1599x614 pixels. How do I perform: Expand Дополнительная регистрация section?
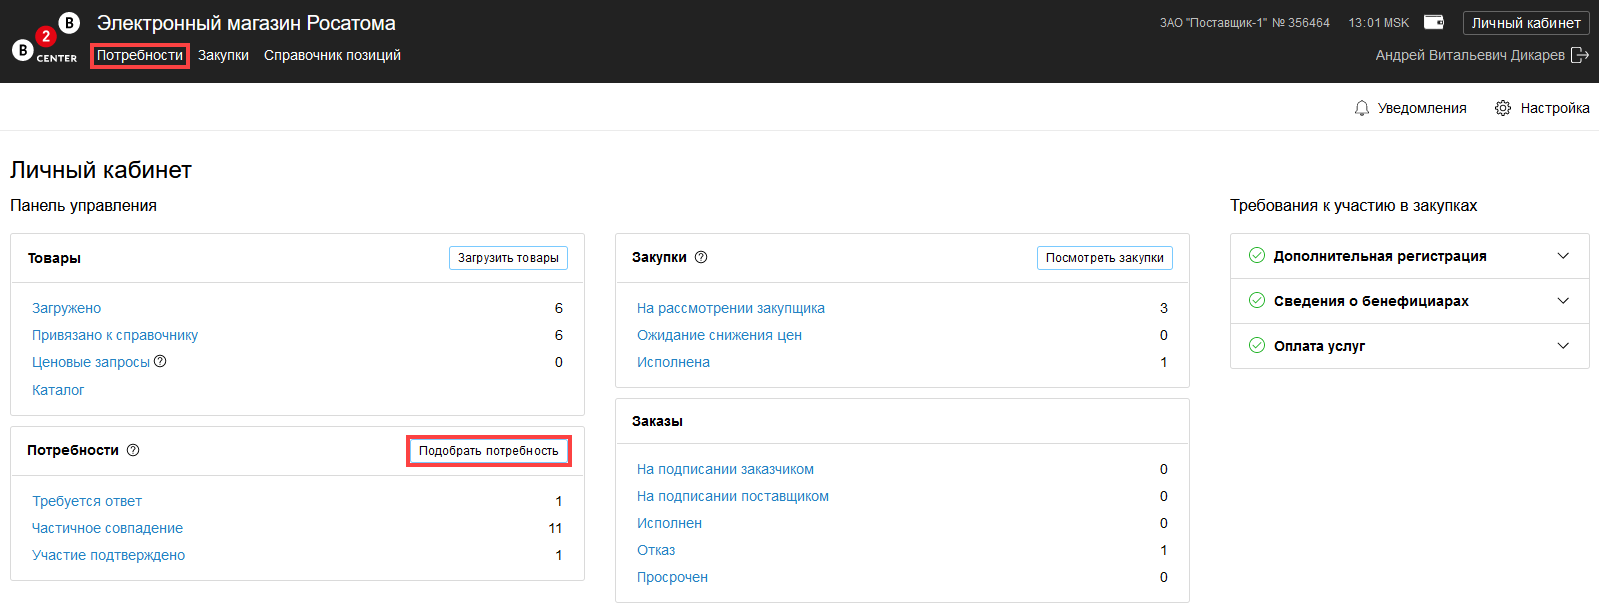click(x=1563, y=256)
